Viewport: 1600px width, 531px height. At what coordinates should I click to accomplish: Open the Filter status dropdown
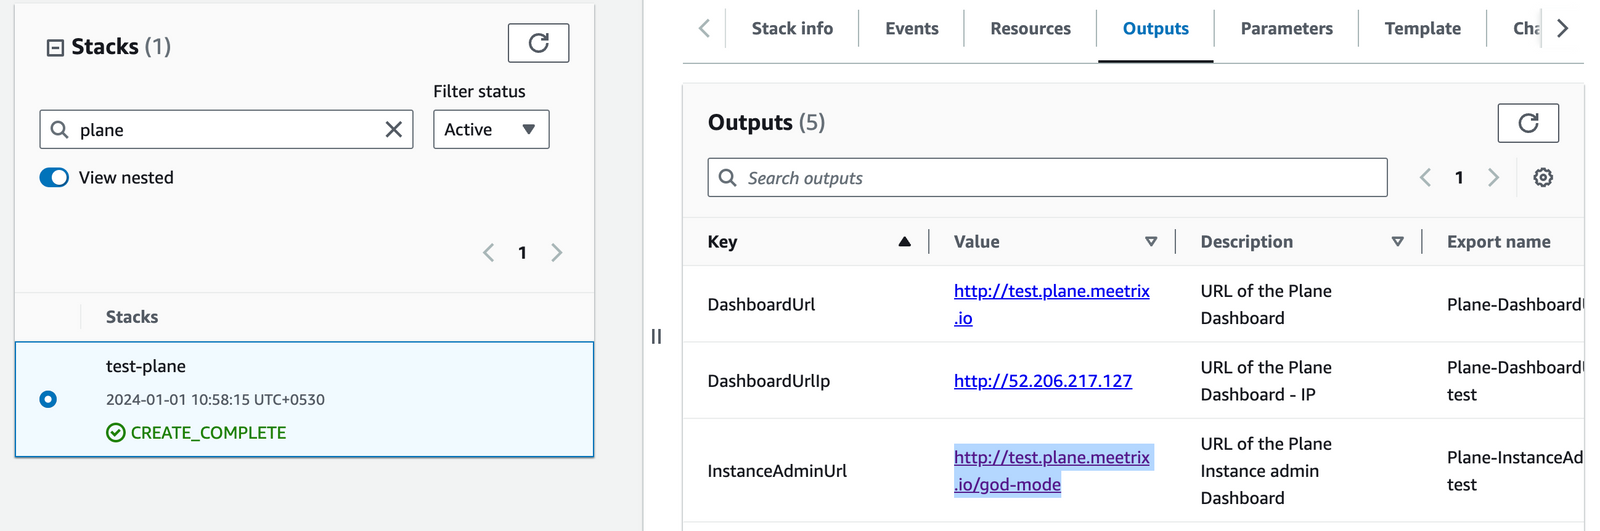(x=490, y=130)
